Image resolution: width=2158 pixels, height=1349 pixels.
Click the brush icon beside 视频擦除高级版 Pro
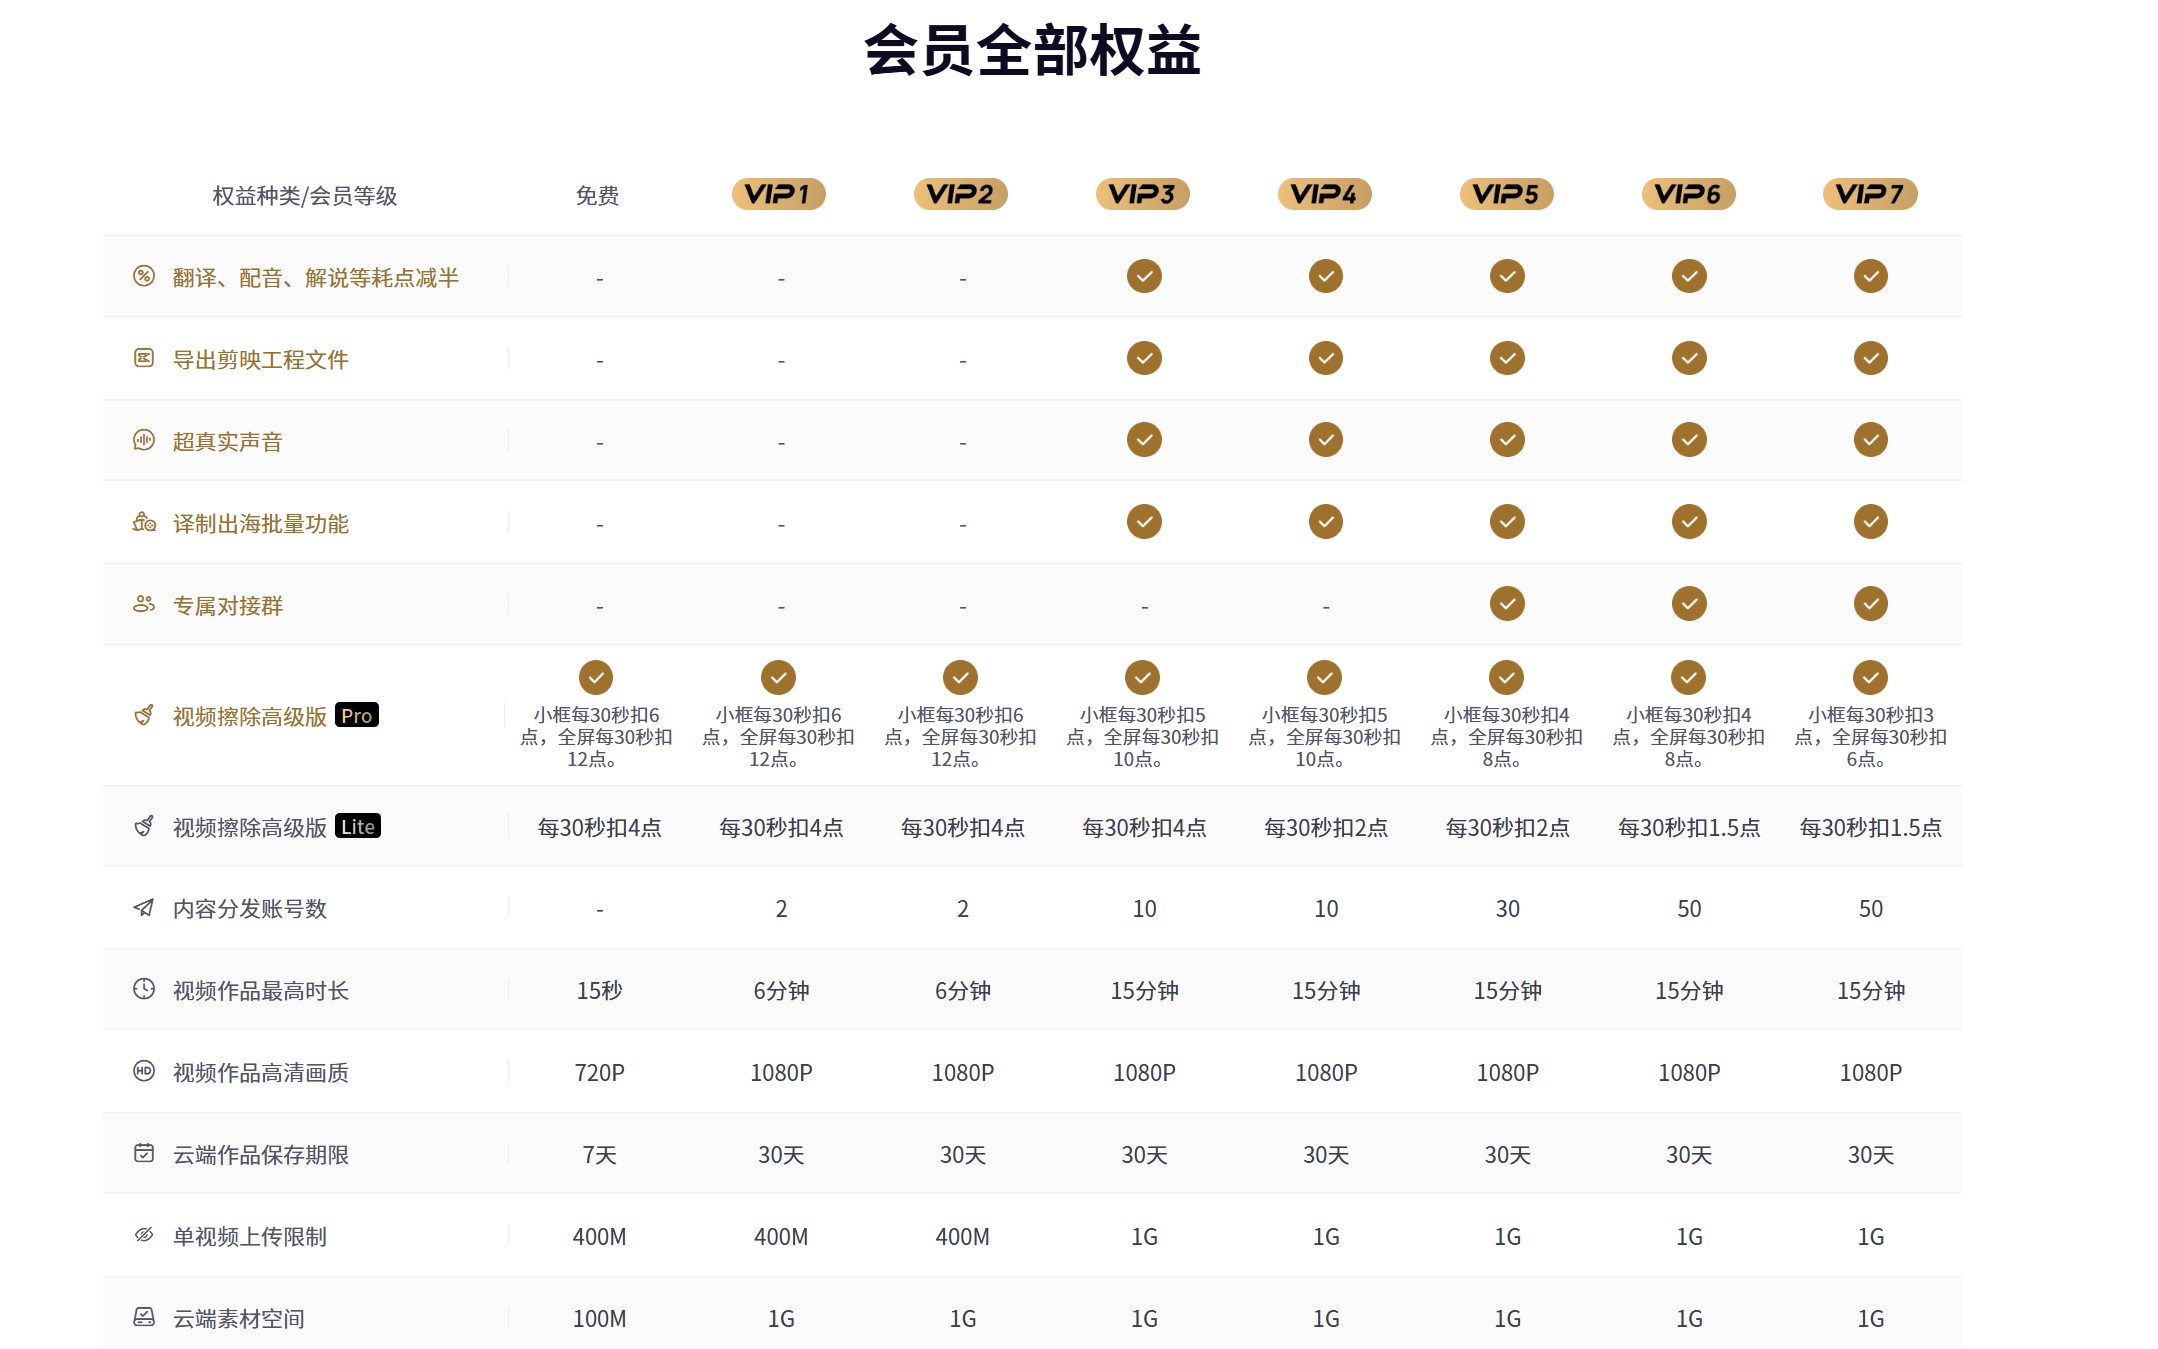143,715
